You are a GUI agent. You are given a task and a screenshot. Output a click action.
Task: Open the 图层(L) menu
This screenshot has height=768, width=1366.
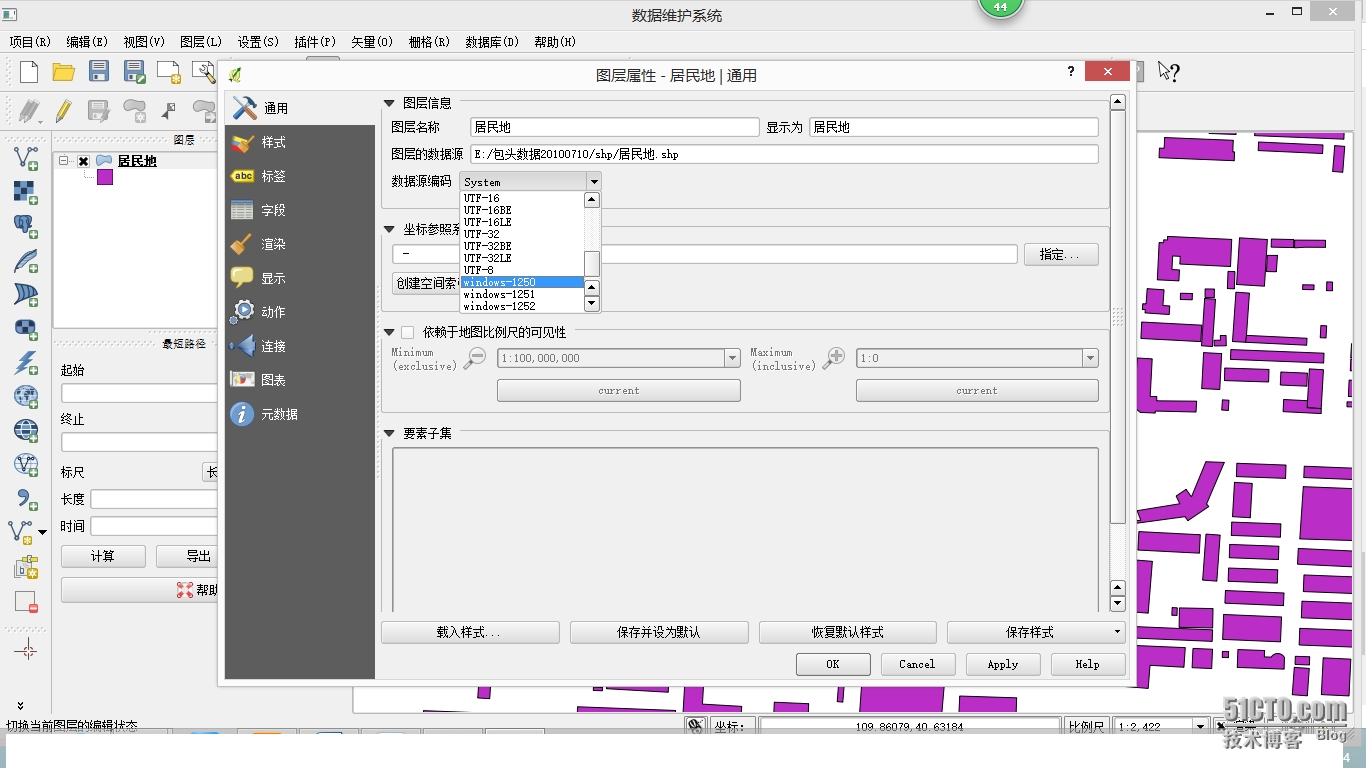click(201, 42)
